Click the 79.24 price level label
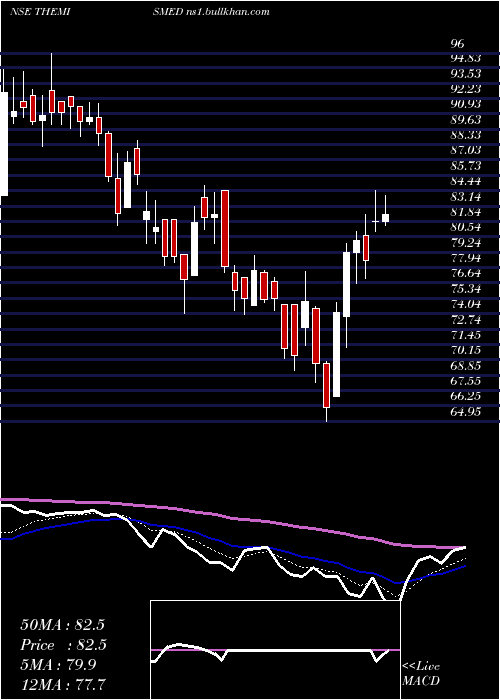Image resolution: width=500 pixels, height=700 pixels. click(x=466, y=242)
